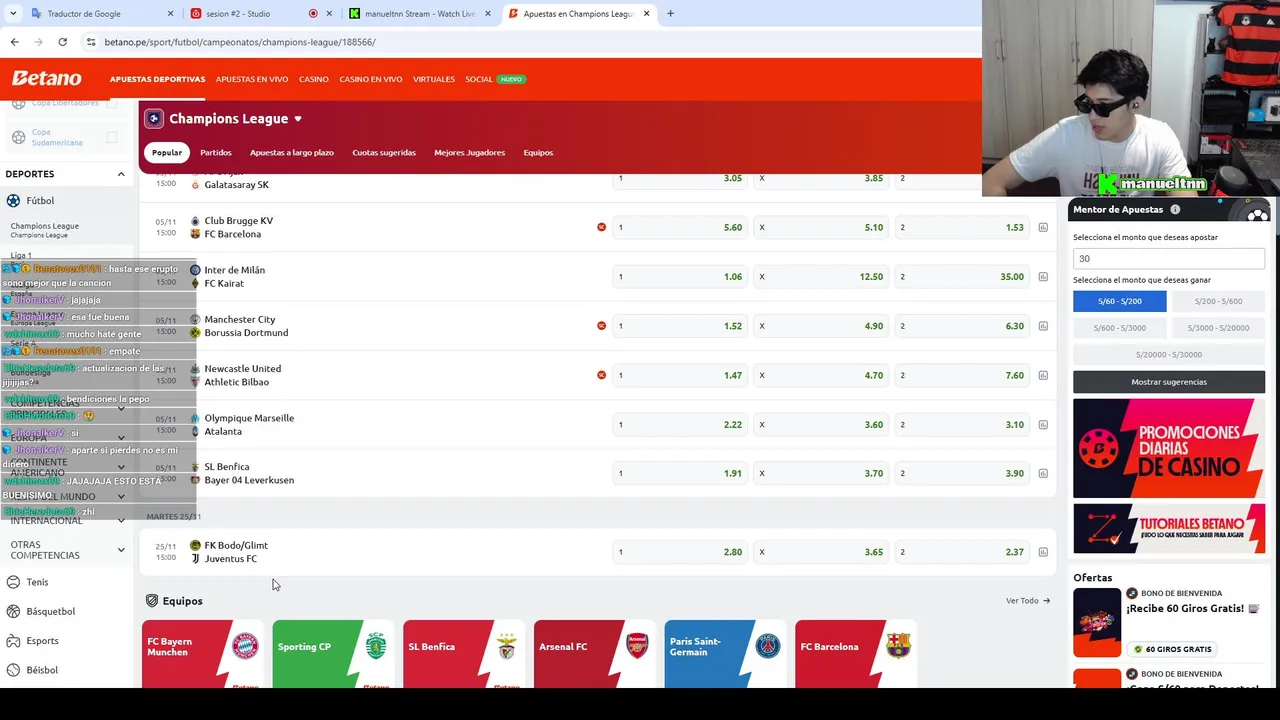Select S/60 - S/200 winning range
Screen dimensions: 1280x720
[1119, 301]
